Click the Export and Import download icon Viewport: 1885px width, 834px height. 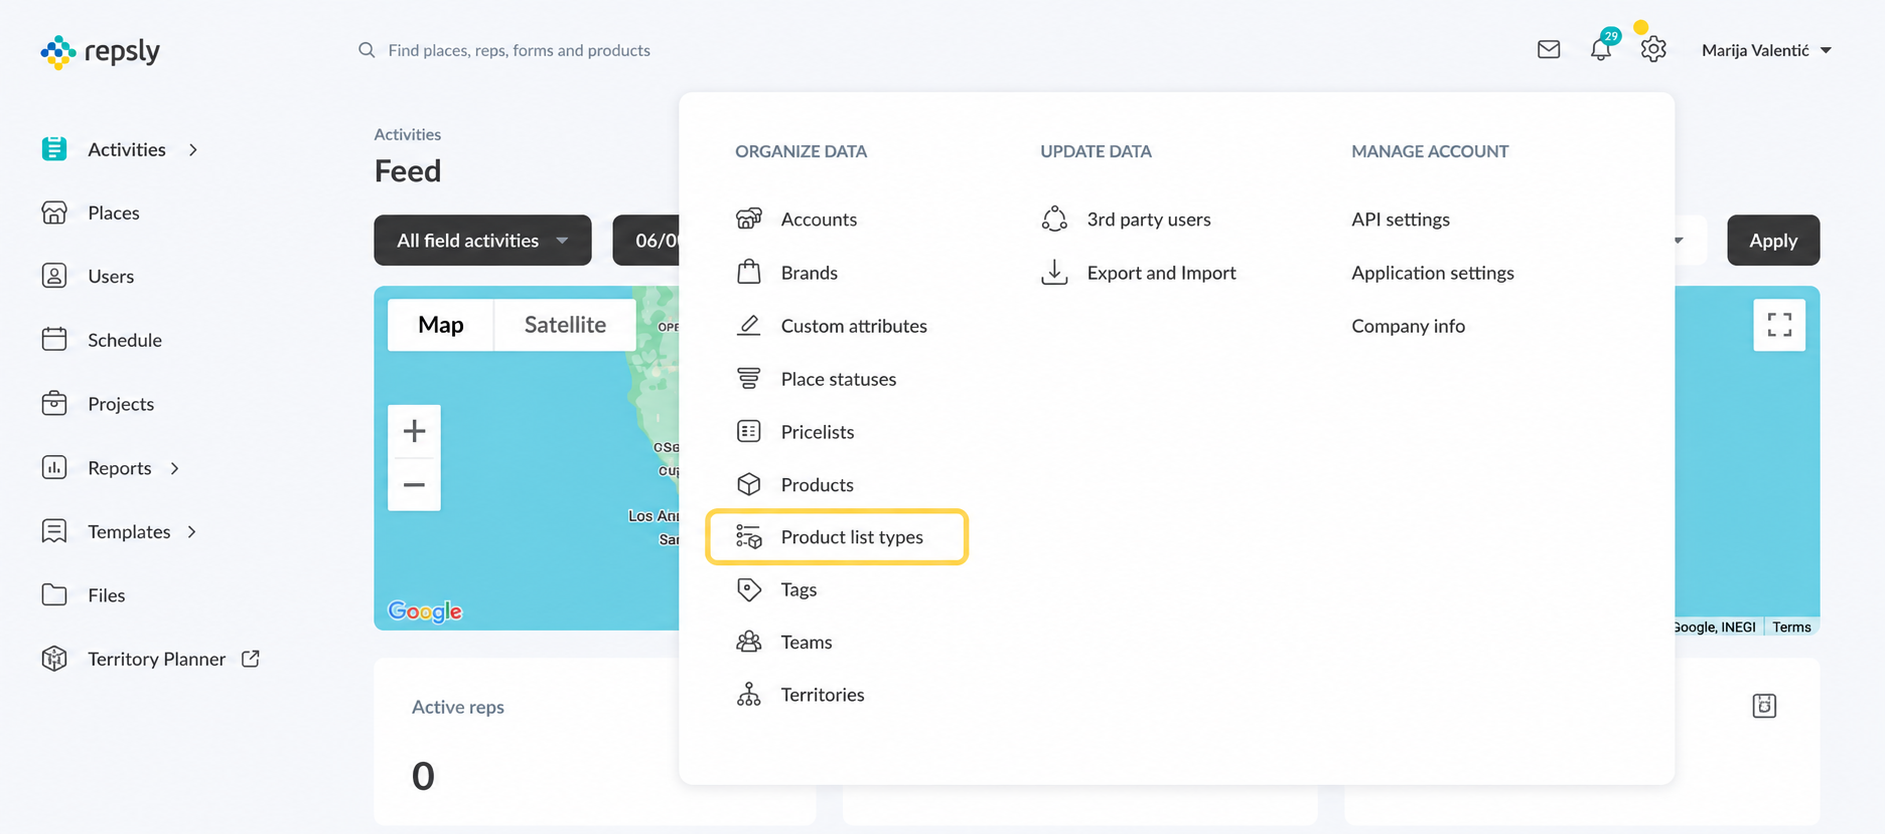click(1054, 272)
